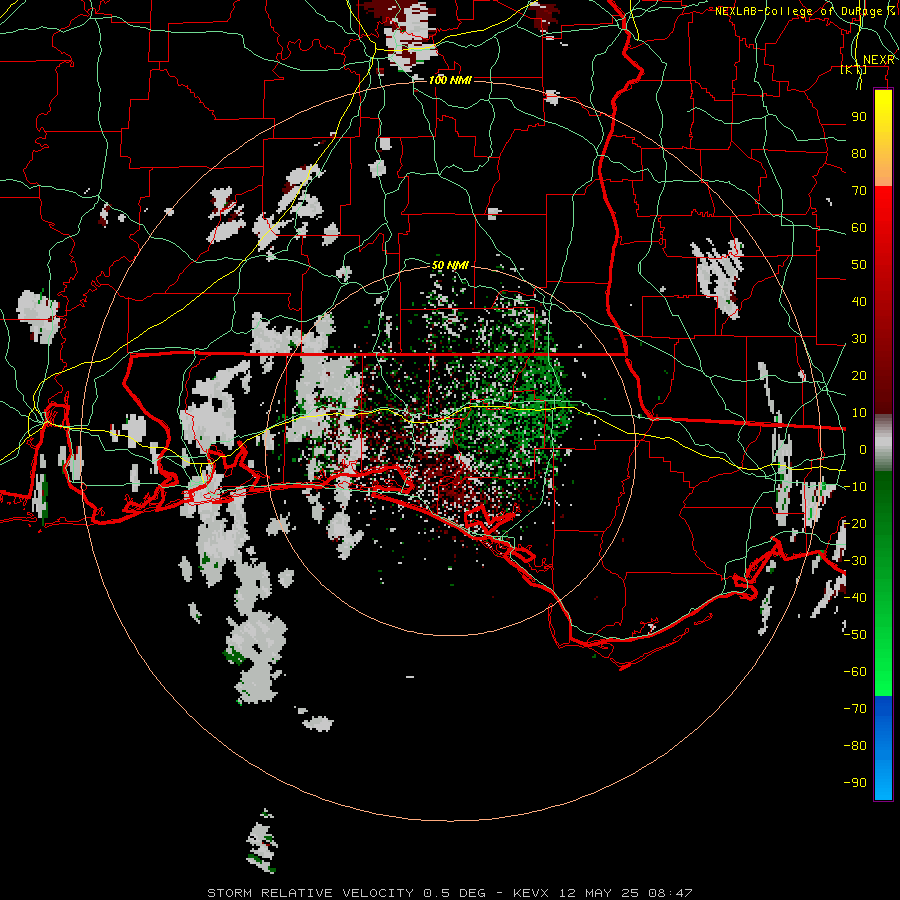Image resolution: width=900 pixels, height=900 pixels.
Task: Click the 10 value on the velocity scale
Action: pyautogui.click(x=859, y=413)
